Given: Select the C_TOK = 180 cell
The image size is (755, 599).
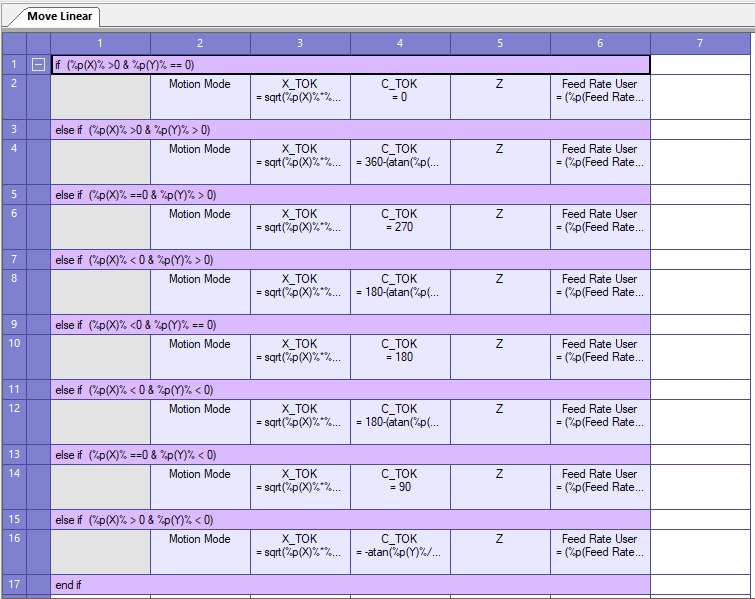Looking at the screenshot, I should pyautogui.click(x=400, y=356).
